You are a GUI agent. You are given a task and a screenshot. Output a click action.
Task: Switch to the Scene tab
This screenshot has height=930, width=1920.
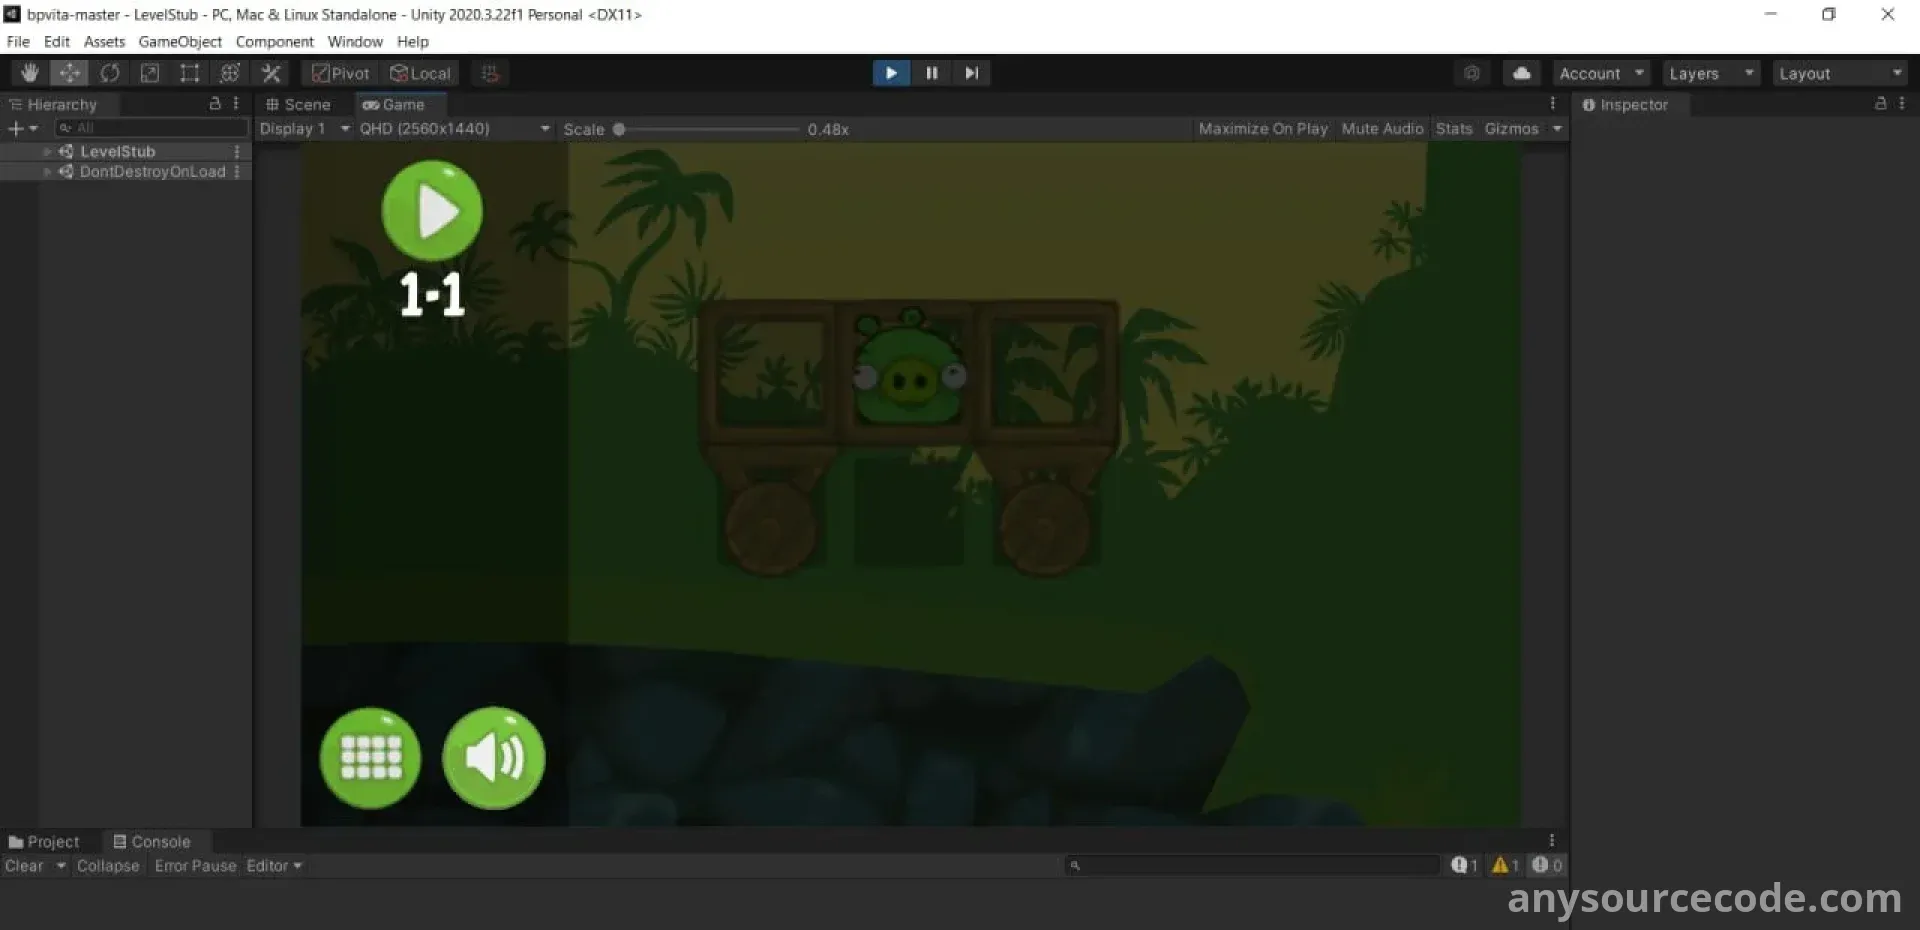298,105
